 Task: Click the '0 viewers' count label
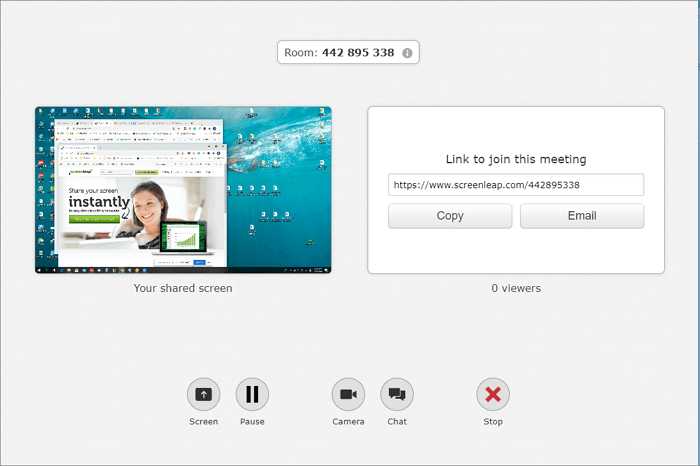[515, 288]
